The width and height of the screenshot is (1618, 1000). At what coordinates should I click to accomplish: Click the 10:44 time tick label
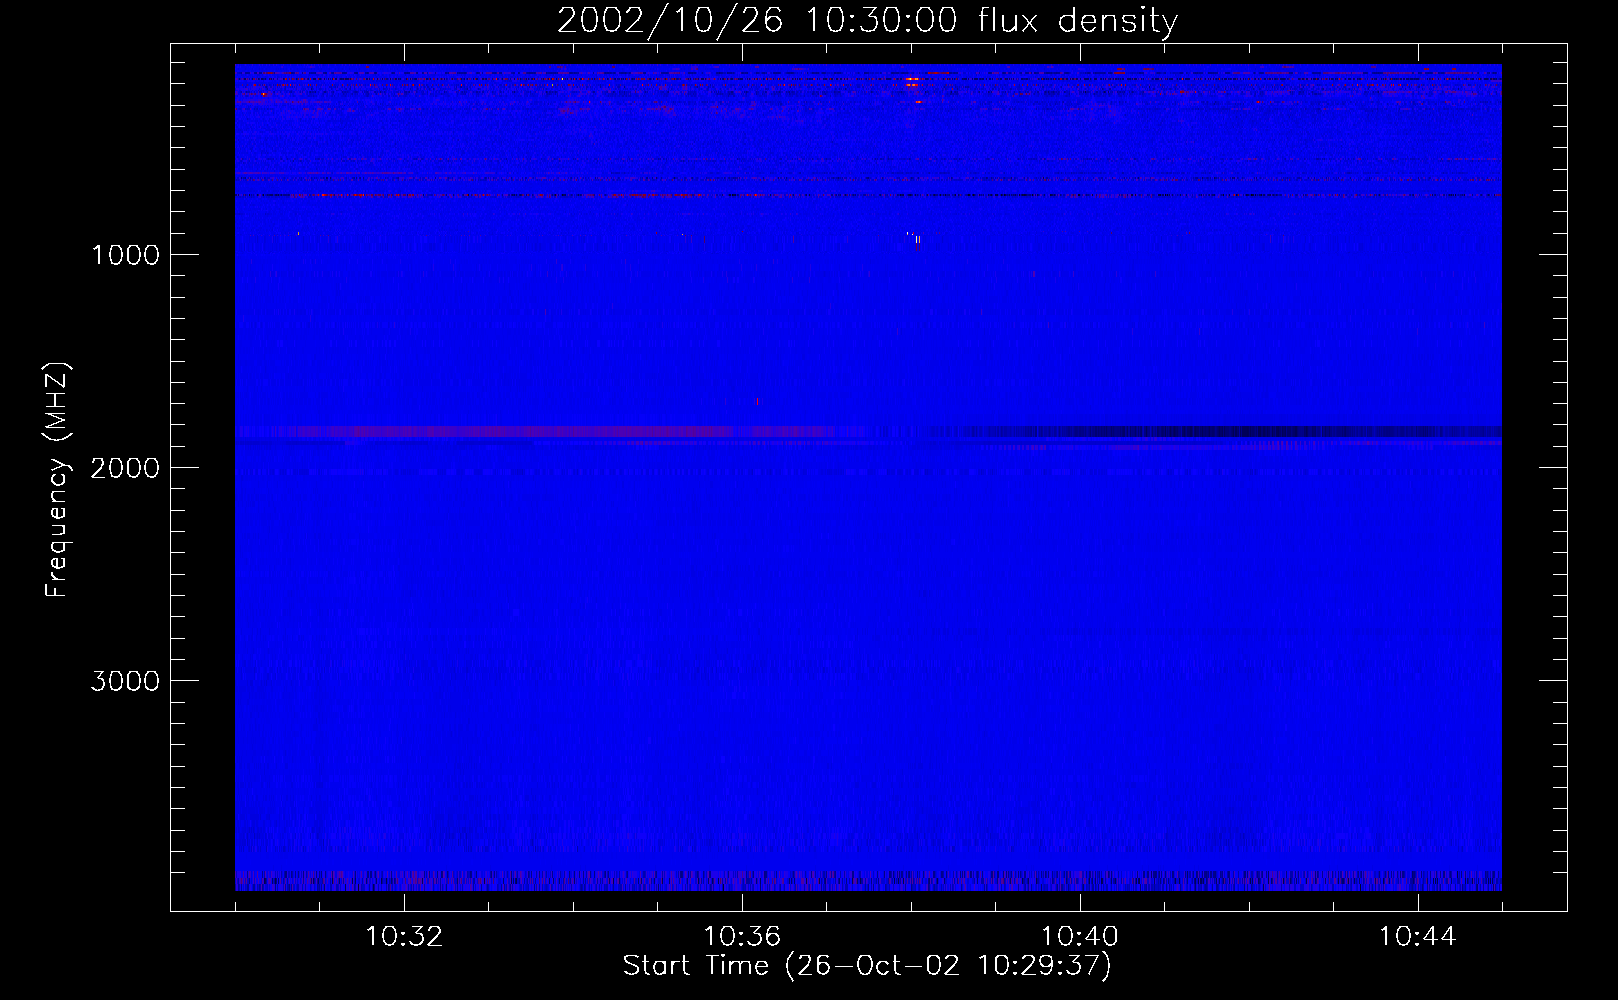1417,937
